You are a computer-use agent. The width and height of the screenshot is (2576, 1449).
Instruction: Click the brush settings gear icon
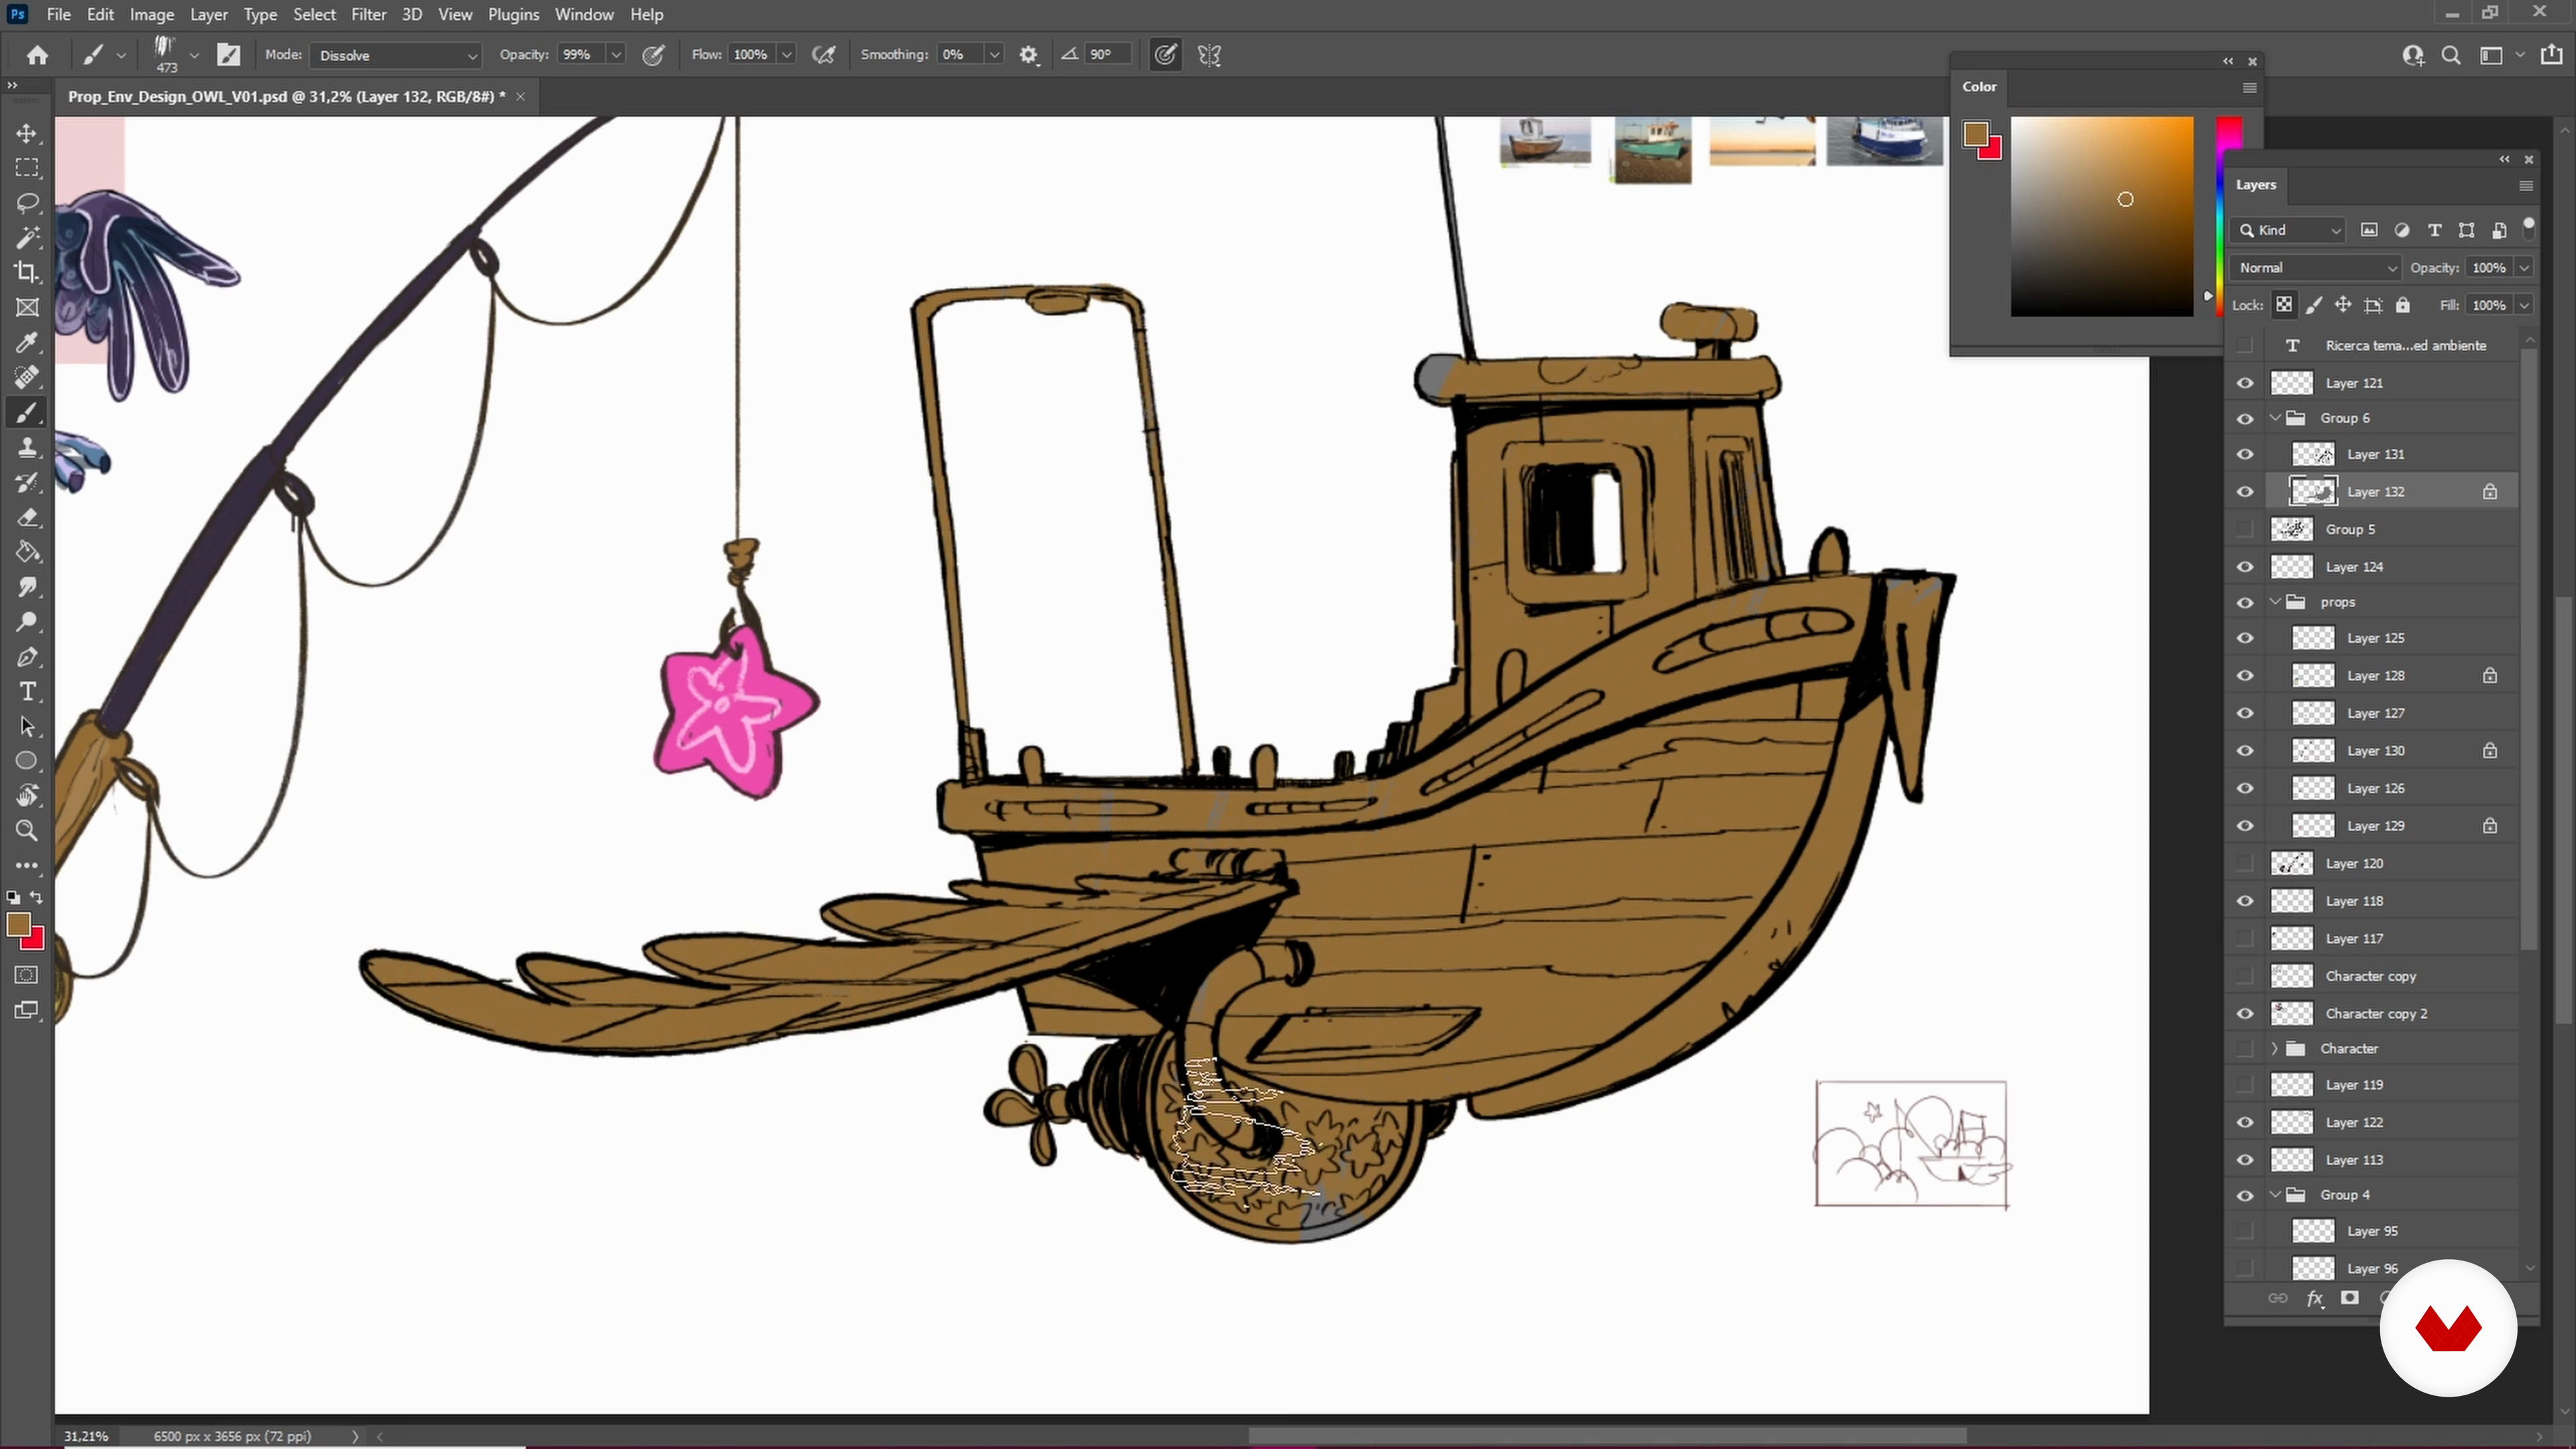pos(1028,55)
